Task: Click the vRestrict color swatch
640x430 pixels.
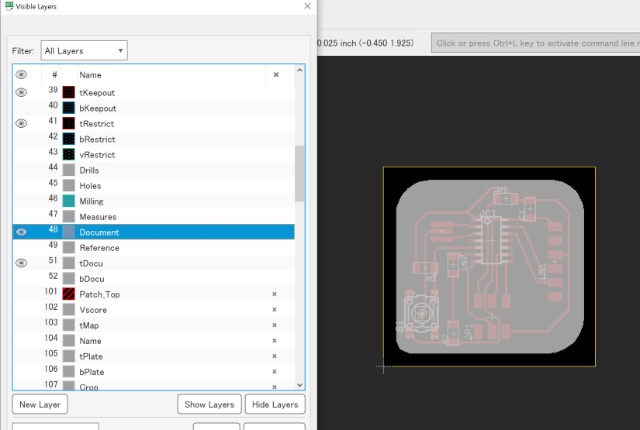Action: [69, 155]
